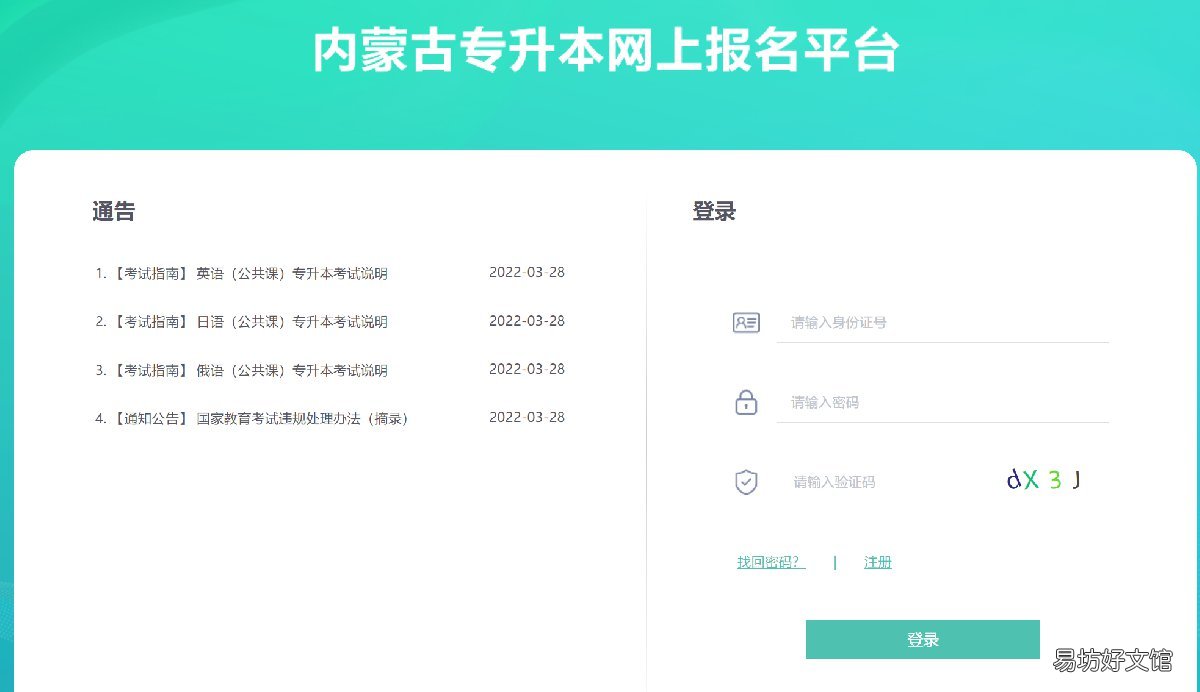Click the green 登录 button
The image size is (1200, 692).
[923, 640]
